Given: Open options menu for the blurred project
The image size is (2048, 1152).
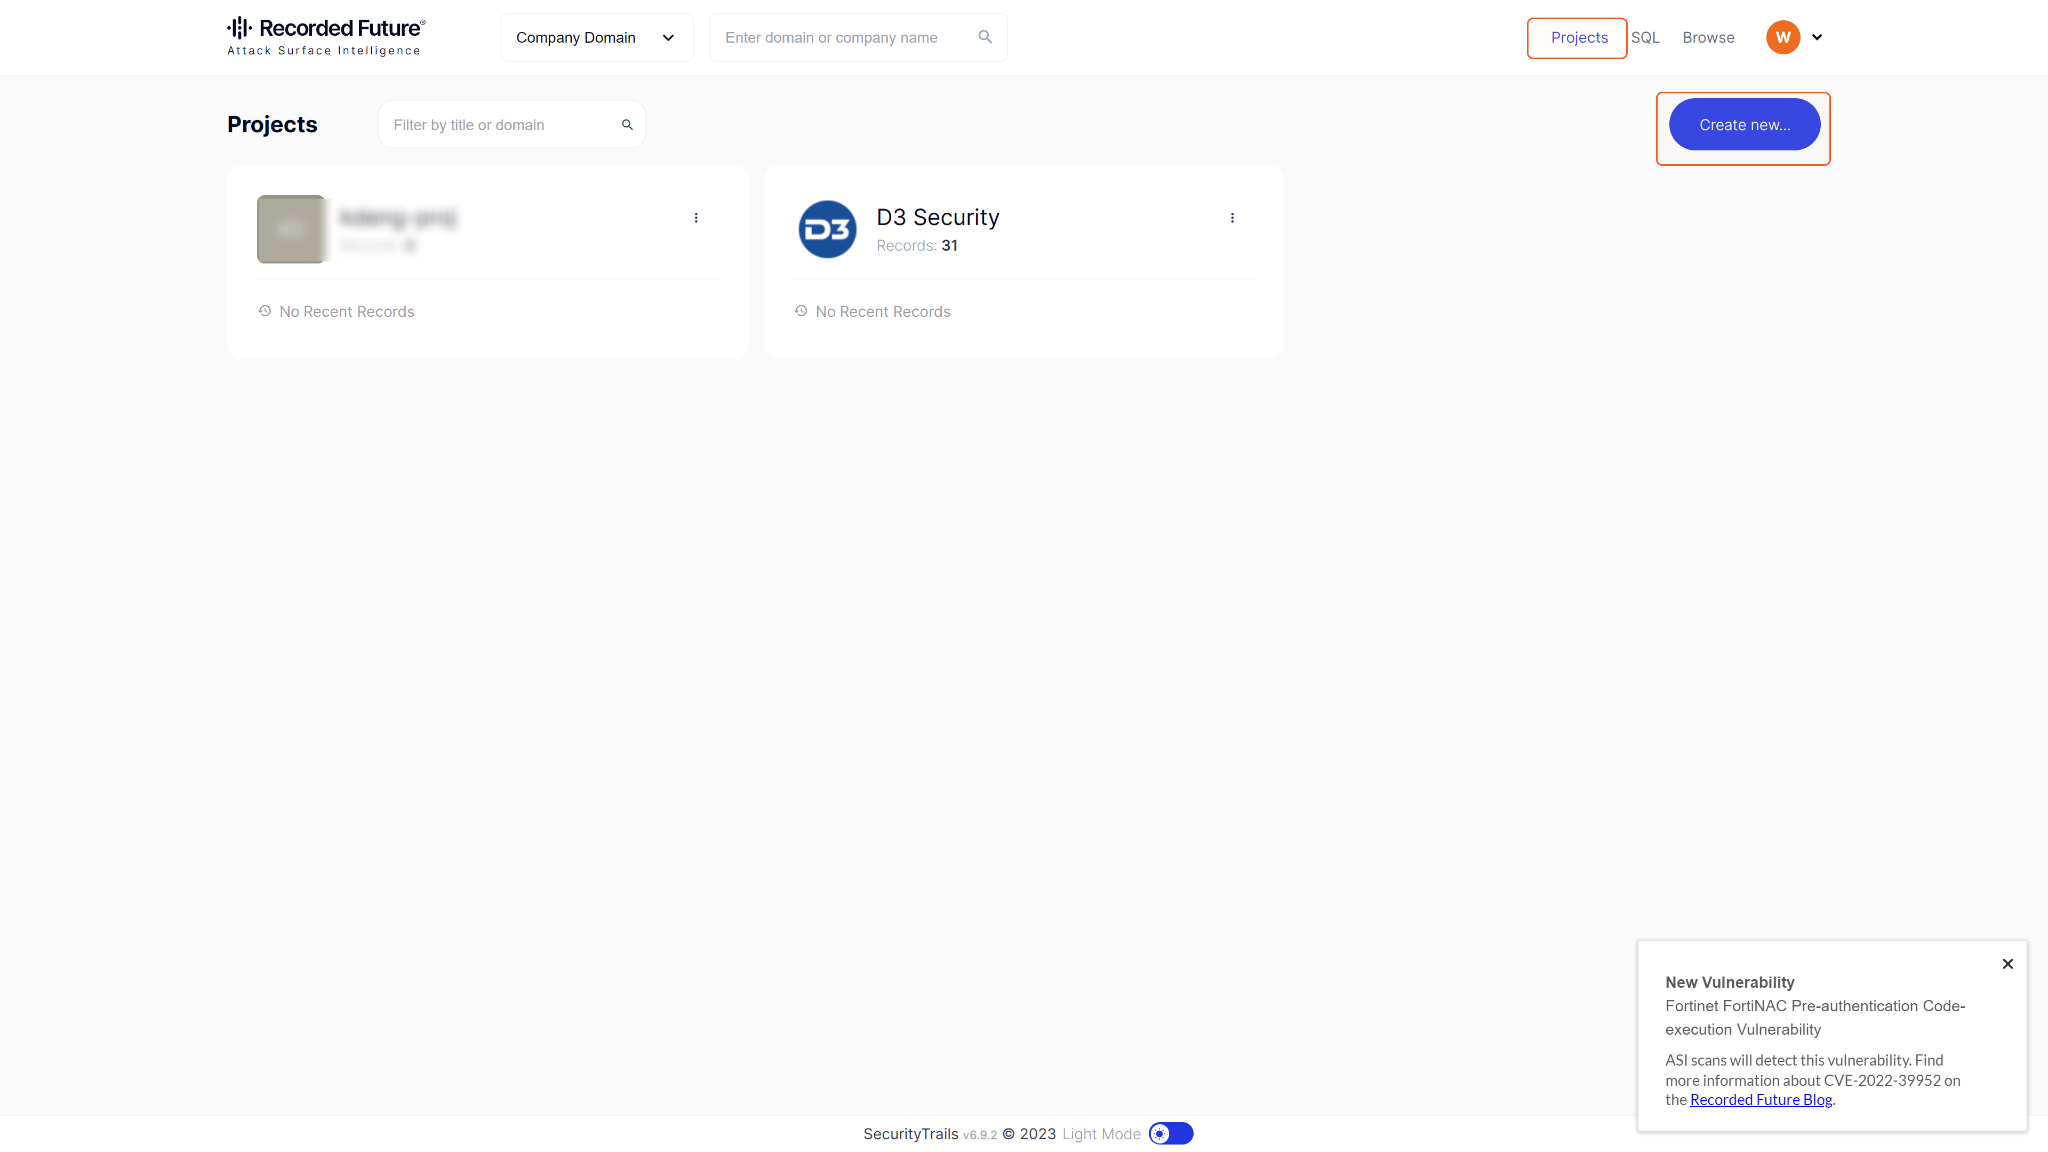Looking at the screenshot, I should 696,218.
